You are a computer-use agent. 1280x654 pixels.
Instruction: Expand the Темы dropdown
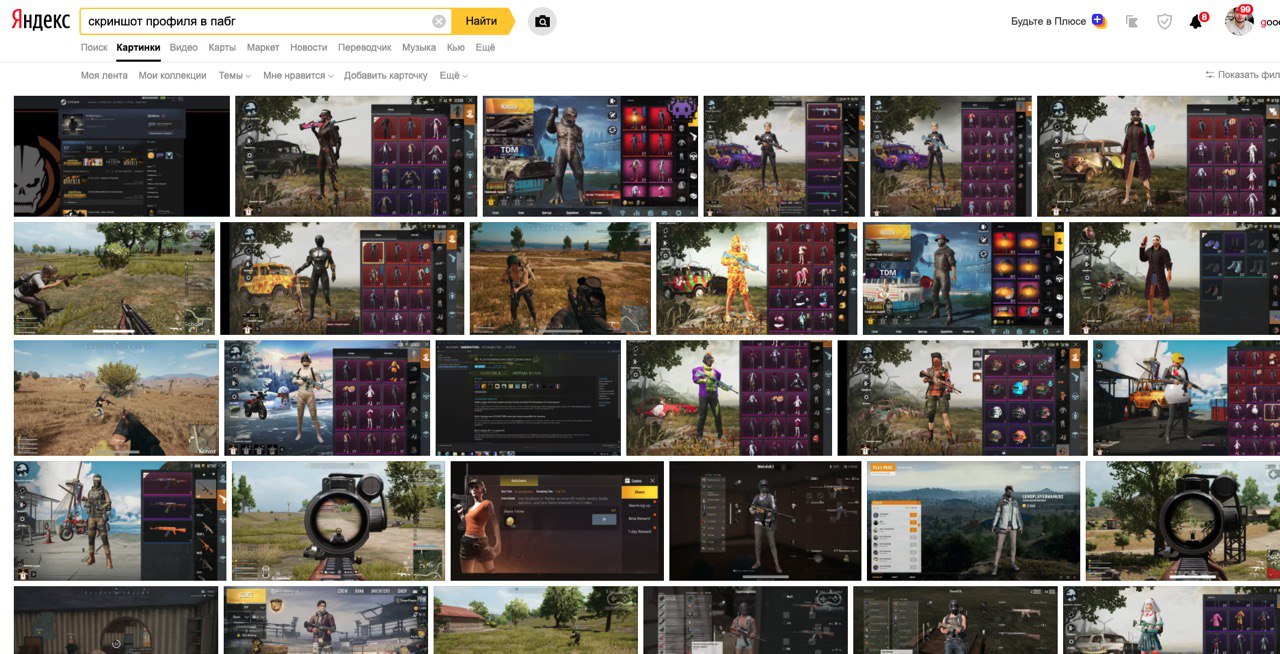click(235, 75)
